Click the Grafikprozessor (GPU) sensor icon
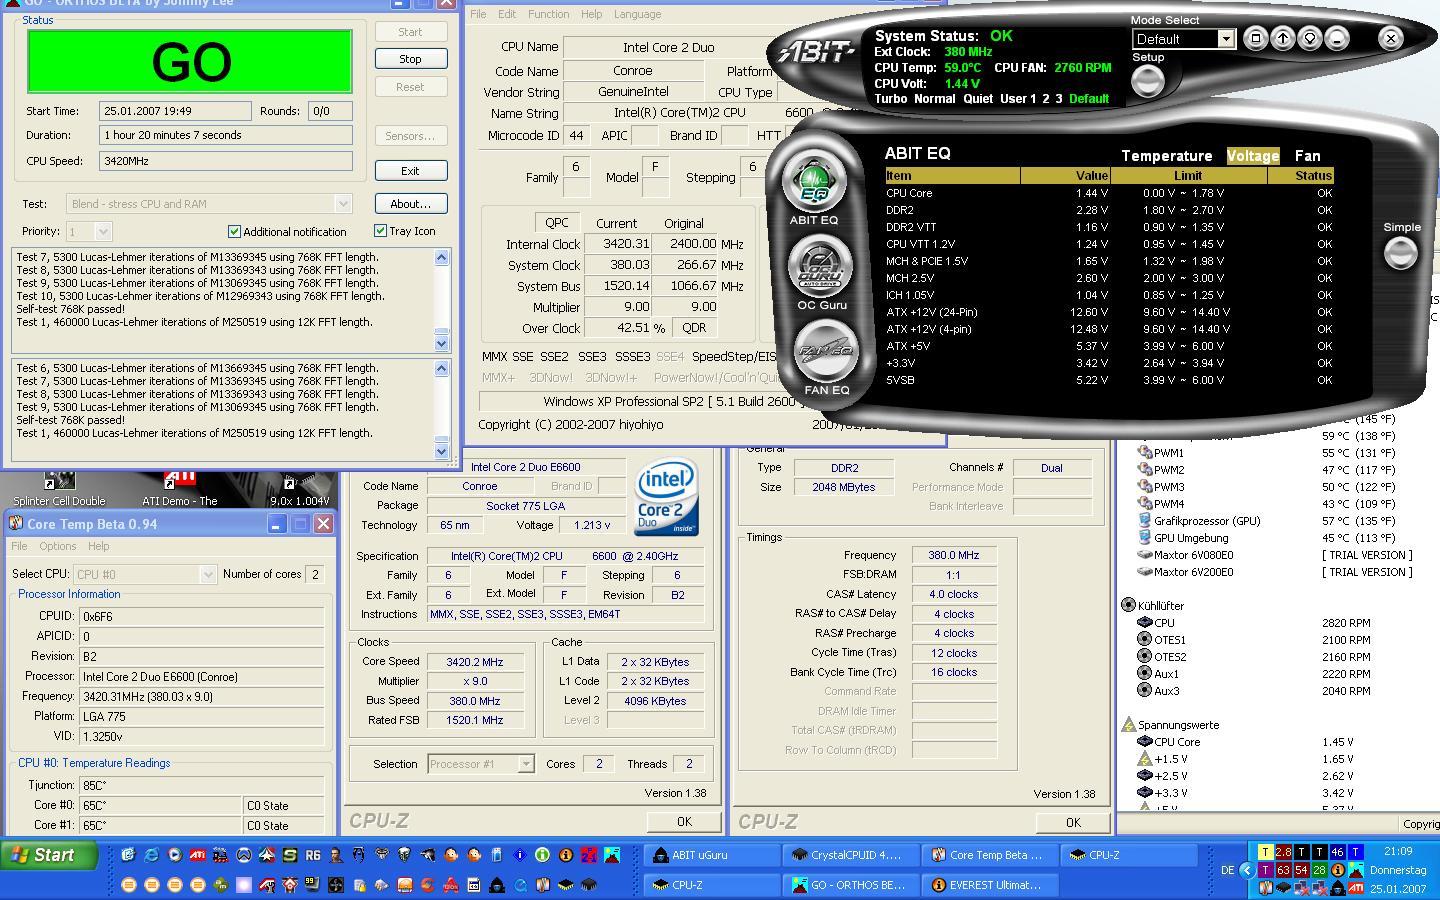 (x=1145, y=521)
